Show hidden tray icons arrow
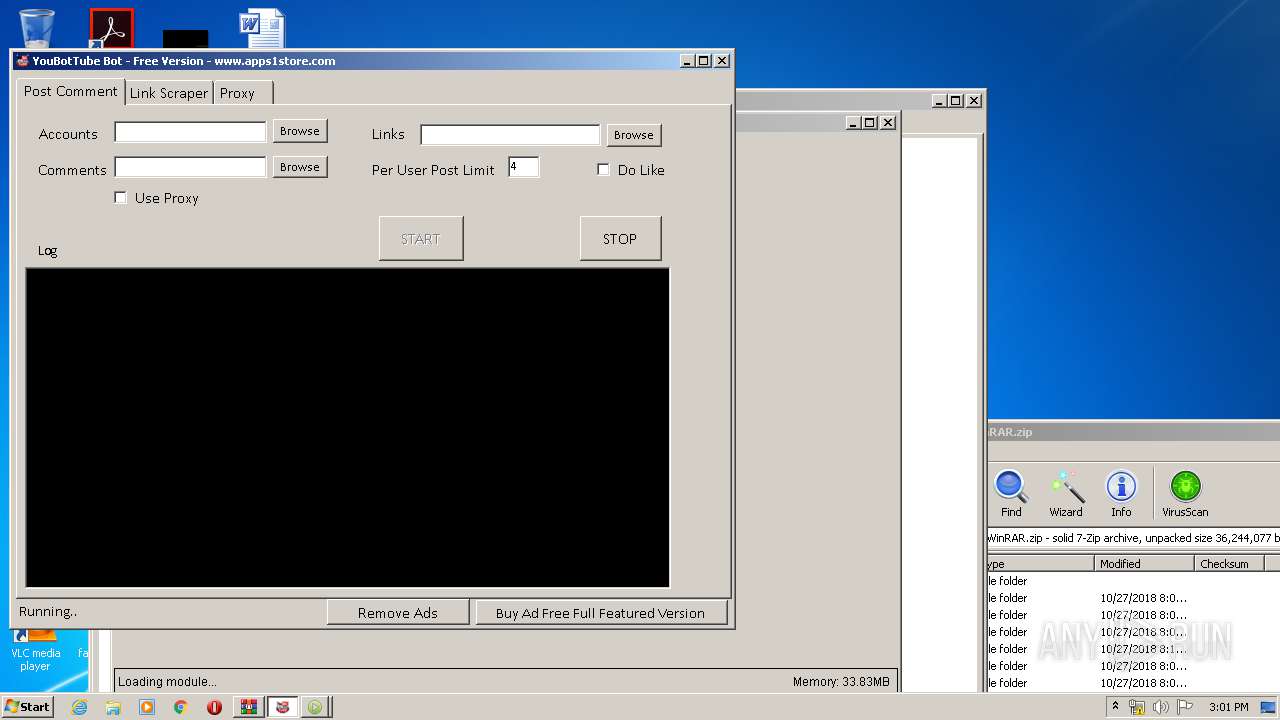The width and height of the screenshot is (1280, 720). point(1115,707)
